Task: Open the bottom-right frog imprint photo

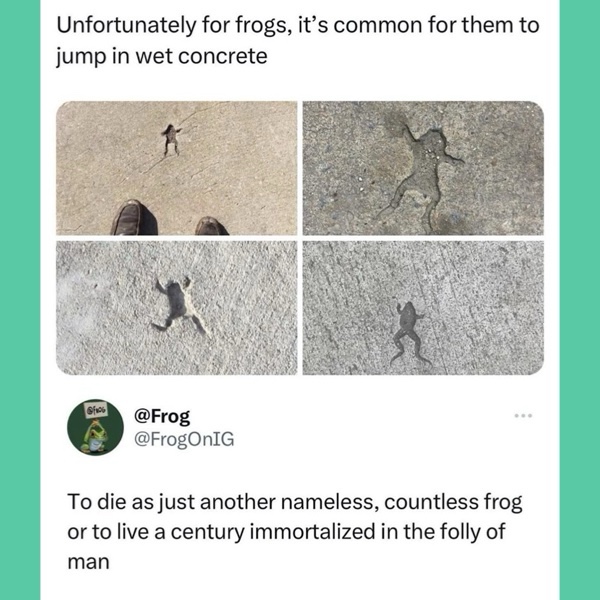Action: point(423,307)
